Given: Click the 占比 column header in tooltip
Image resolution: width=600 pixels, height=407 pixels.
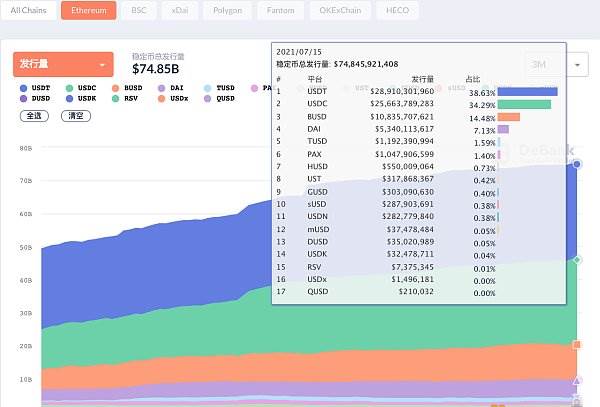Looking at the screenshot, I should (473, 80).
